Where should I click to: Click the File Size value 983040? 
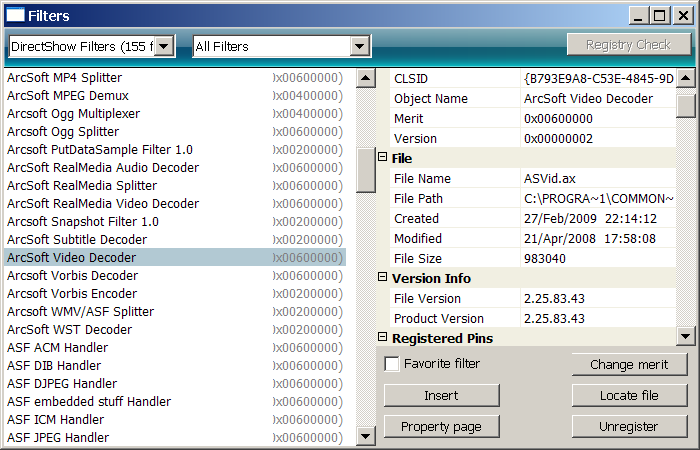click(x=598, y=258)
